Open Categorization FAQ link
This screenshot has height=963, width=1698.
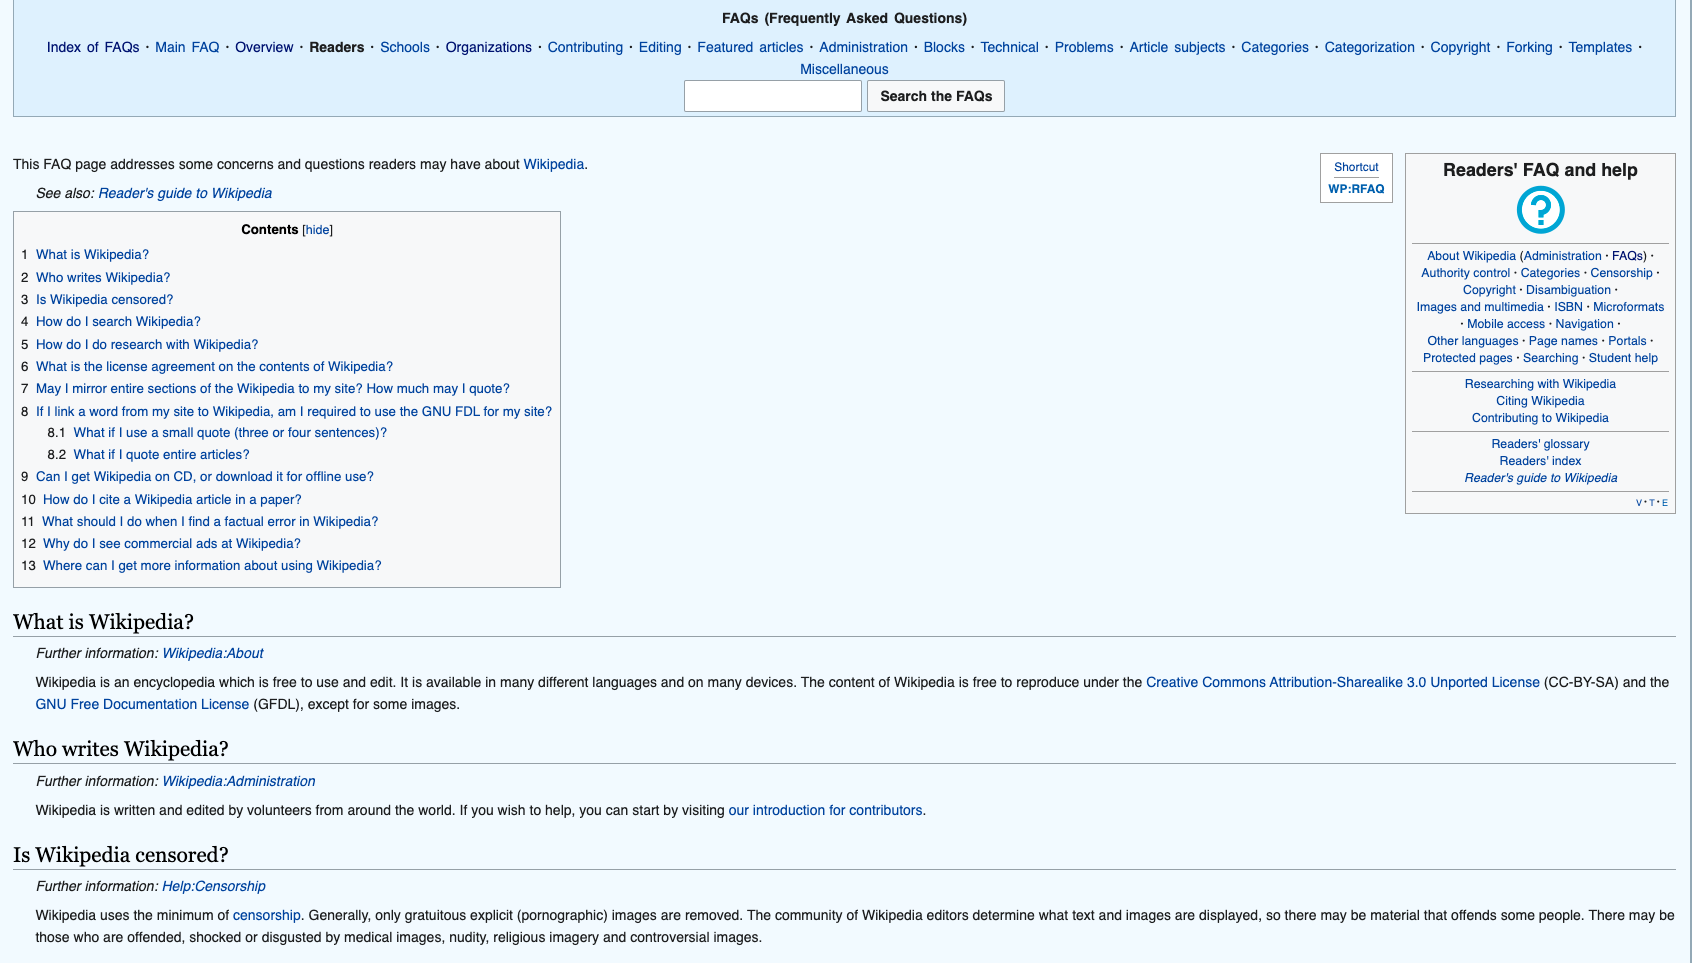1369,47
